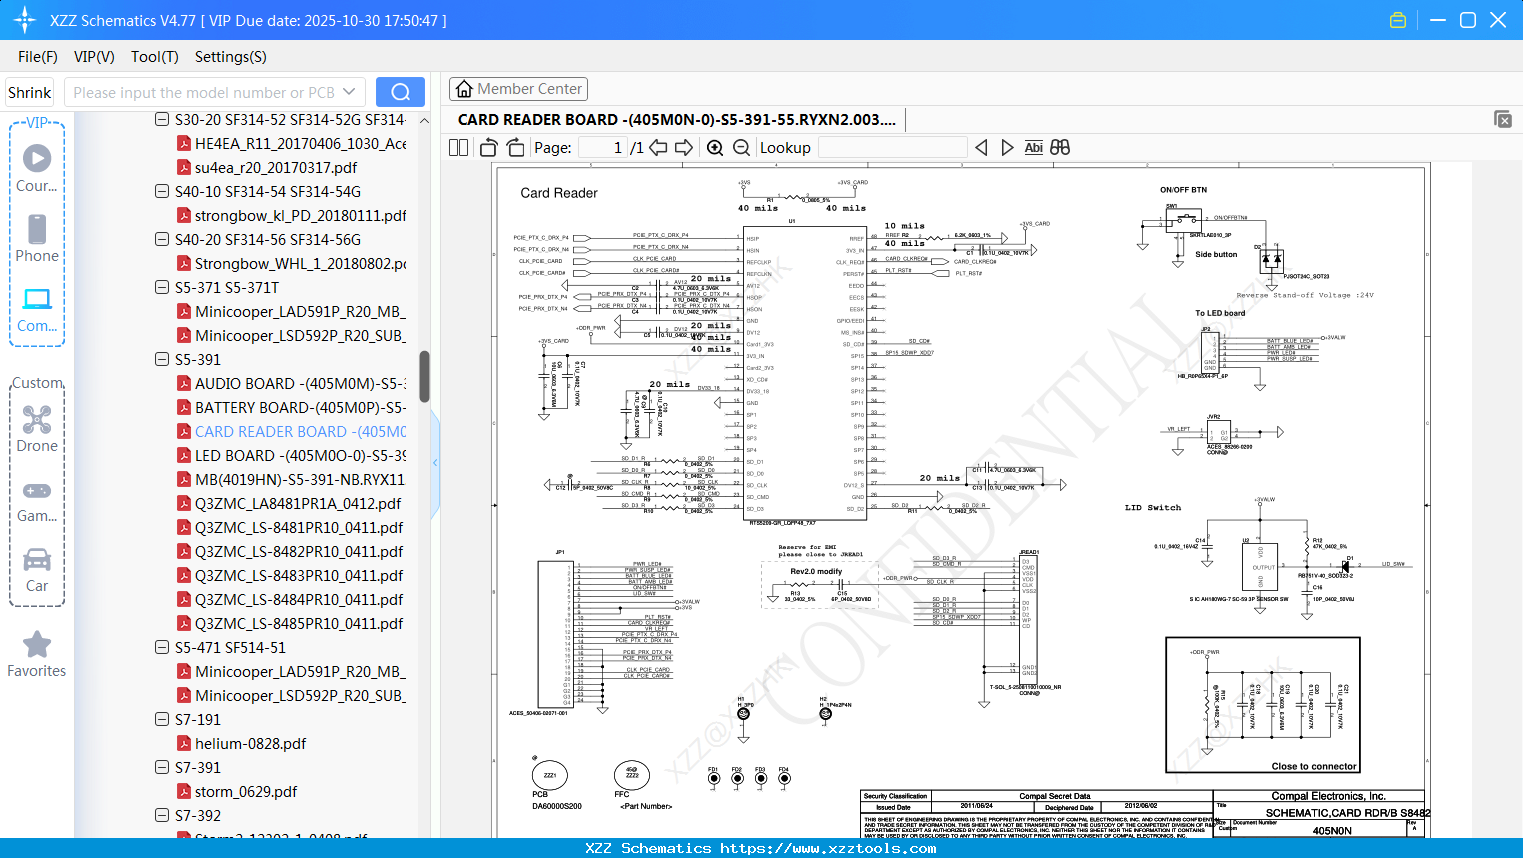Screen dimensions: 1523x858
Task: Open Q3ZMC_LS-8485PR10_0411.pdf
Action: (299, 624)
